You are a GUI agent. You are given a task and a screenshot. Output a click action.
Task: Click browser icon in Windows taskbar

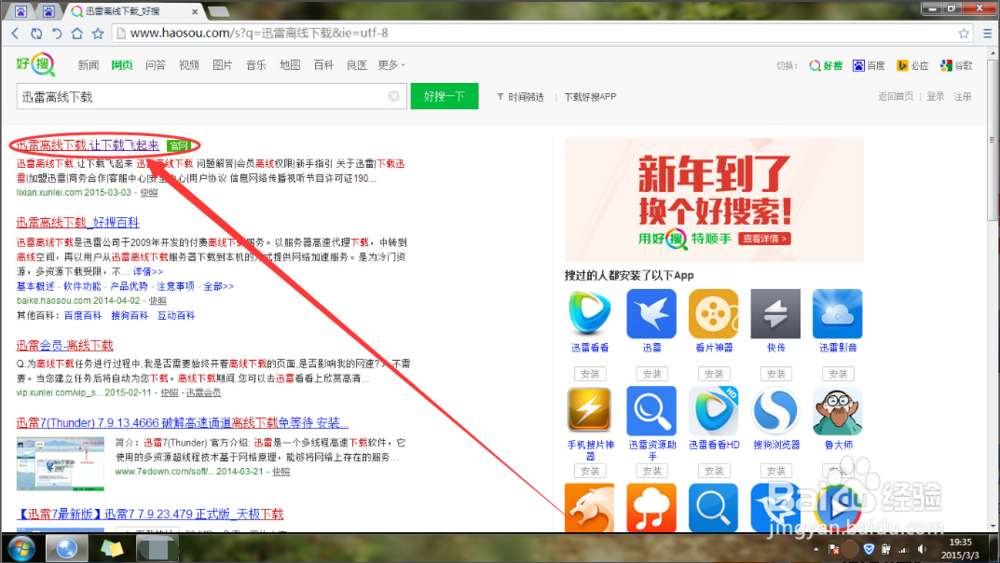pyautogui.click(x=66, y=548)
